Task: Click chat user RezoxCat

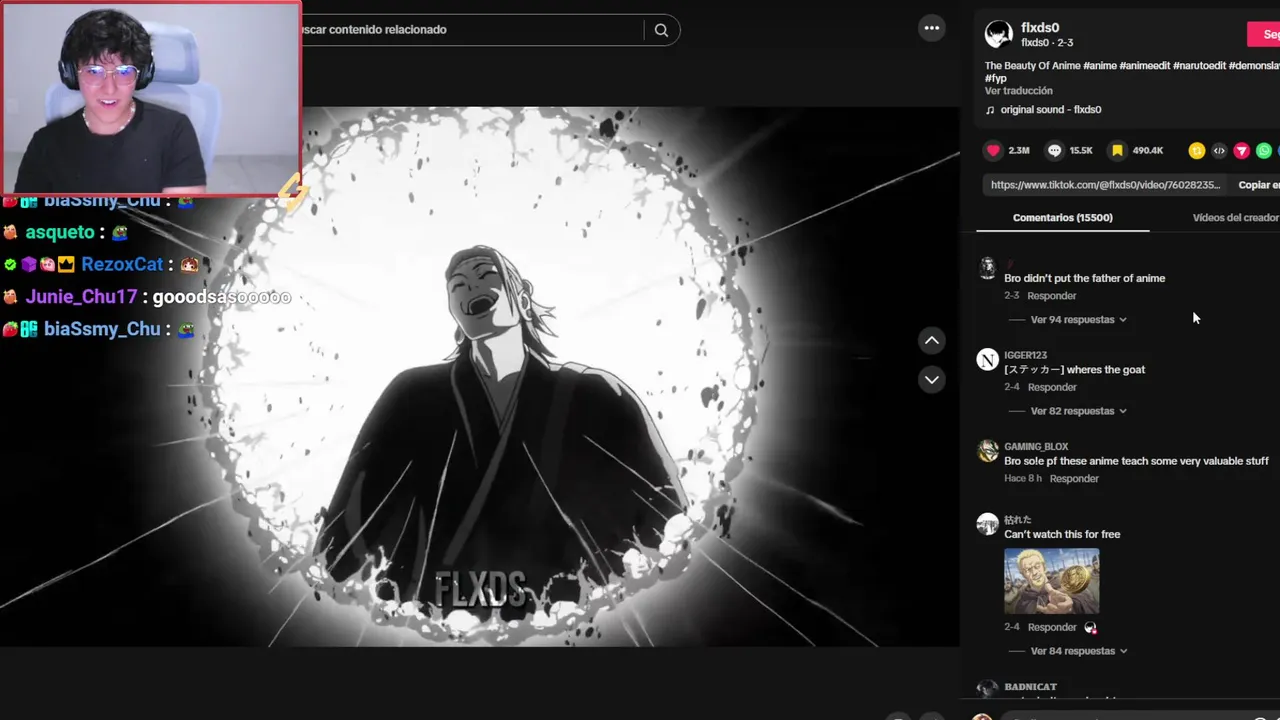Action: pos(122,265)
